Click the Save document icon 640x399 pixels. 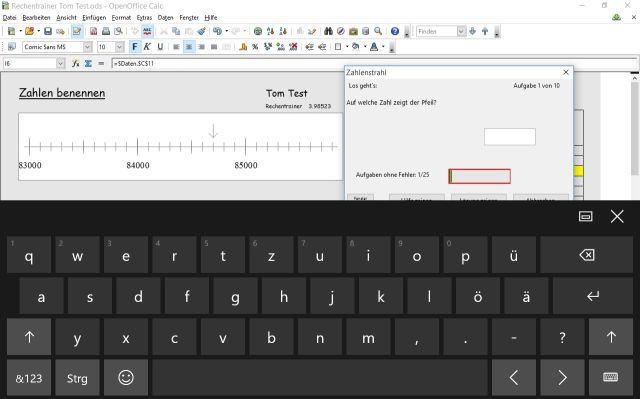48,31
